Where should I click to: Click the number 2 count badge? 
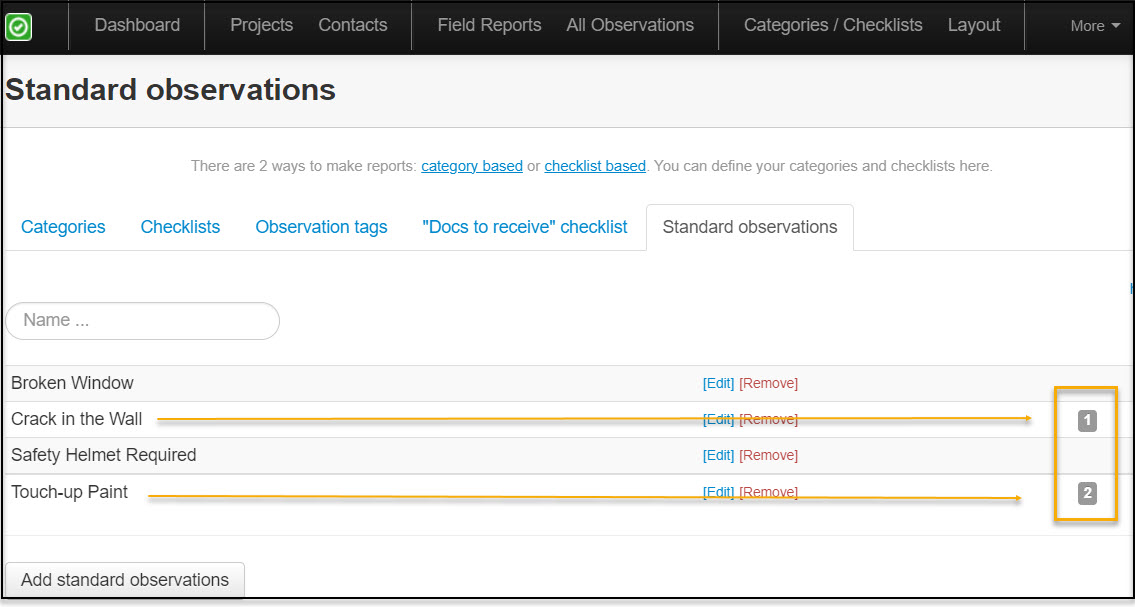pos(1087,492)
